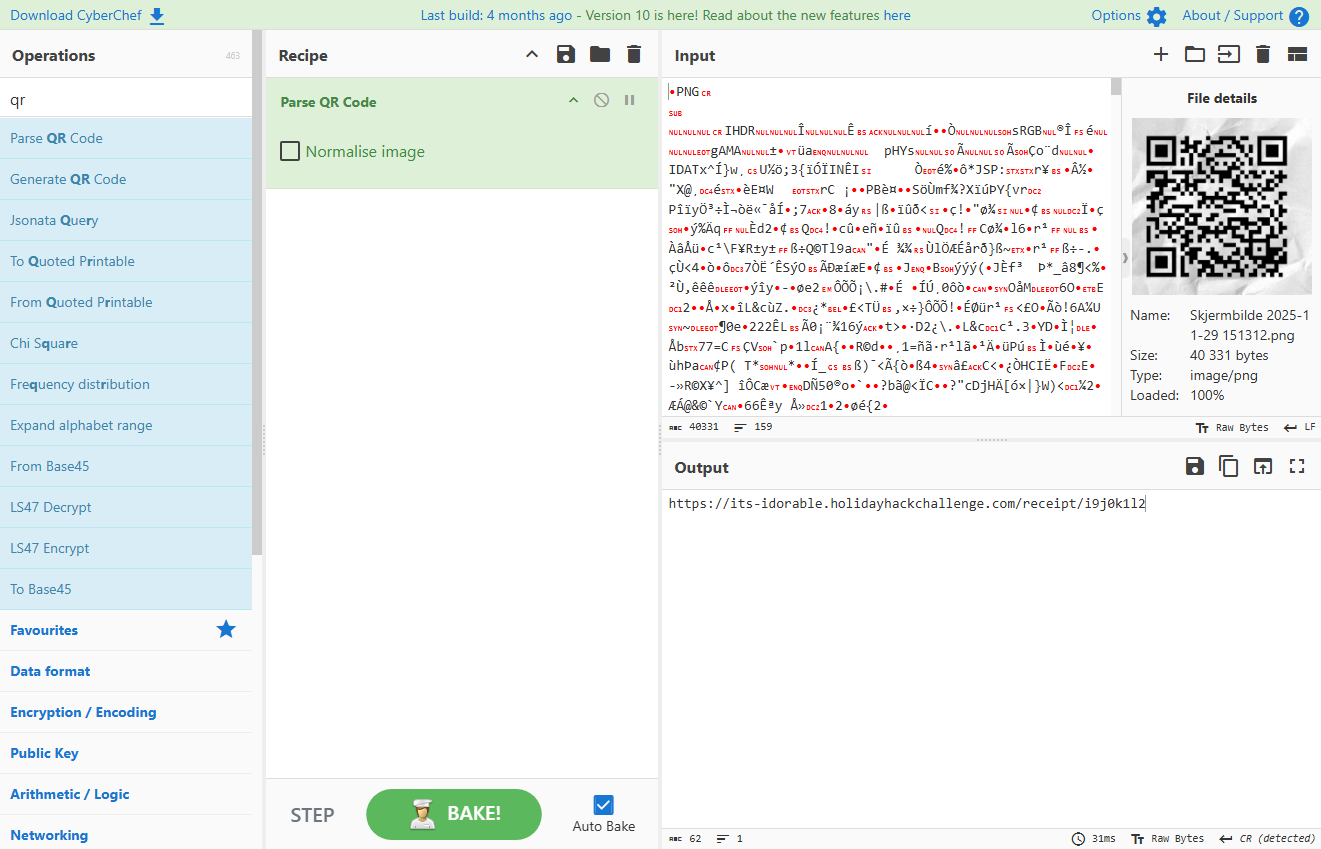The image size is (1321, 849).
Task: Collapse the Recipe panel with the chevron
Action: point(532,55)
